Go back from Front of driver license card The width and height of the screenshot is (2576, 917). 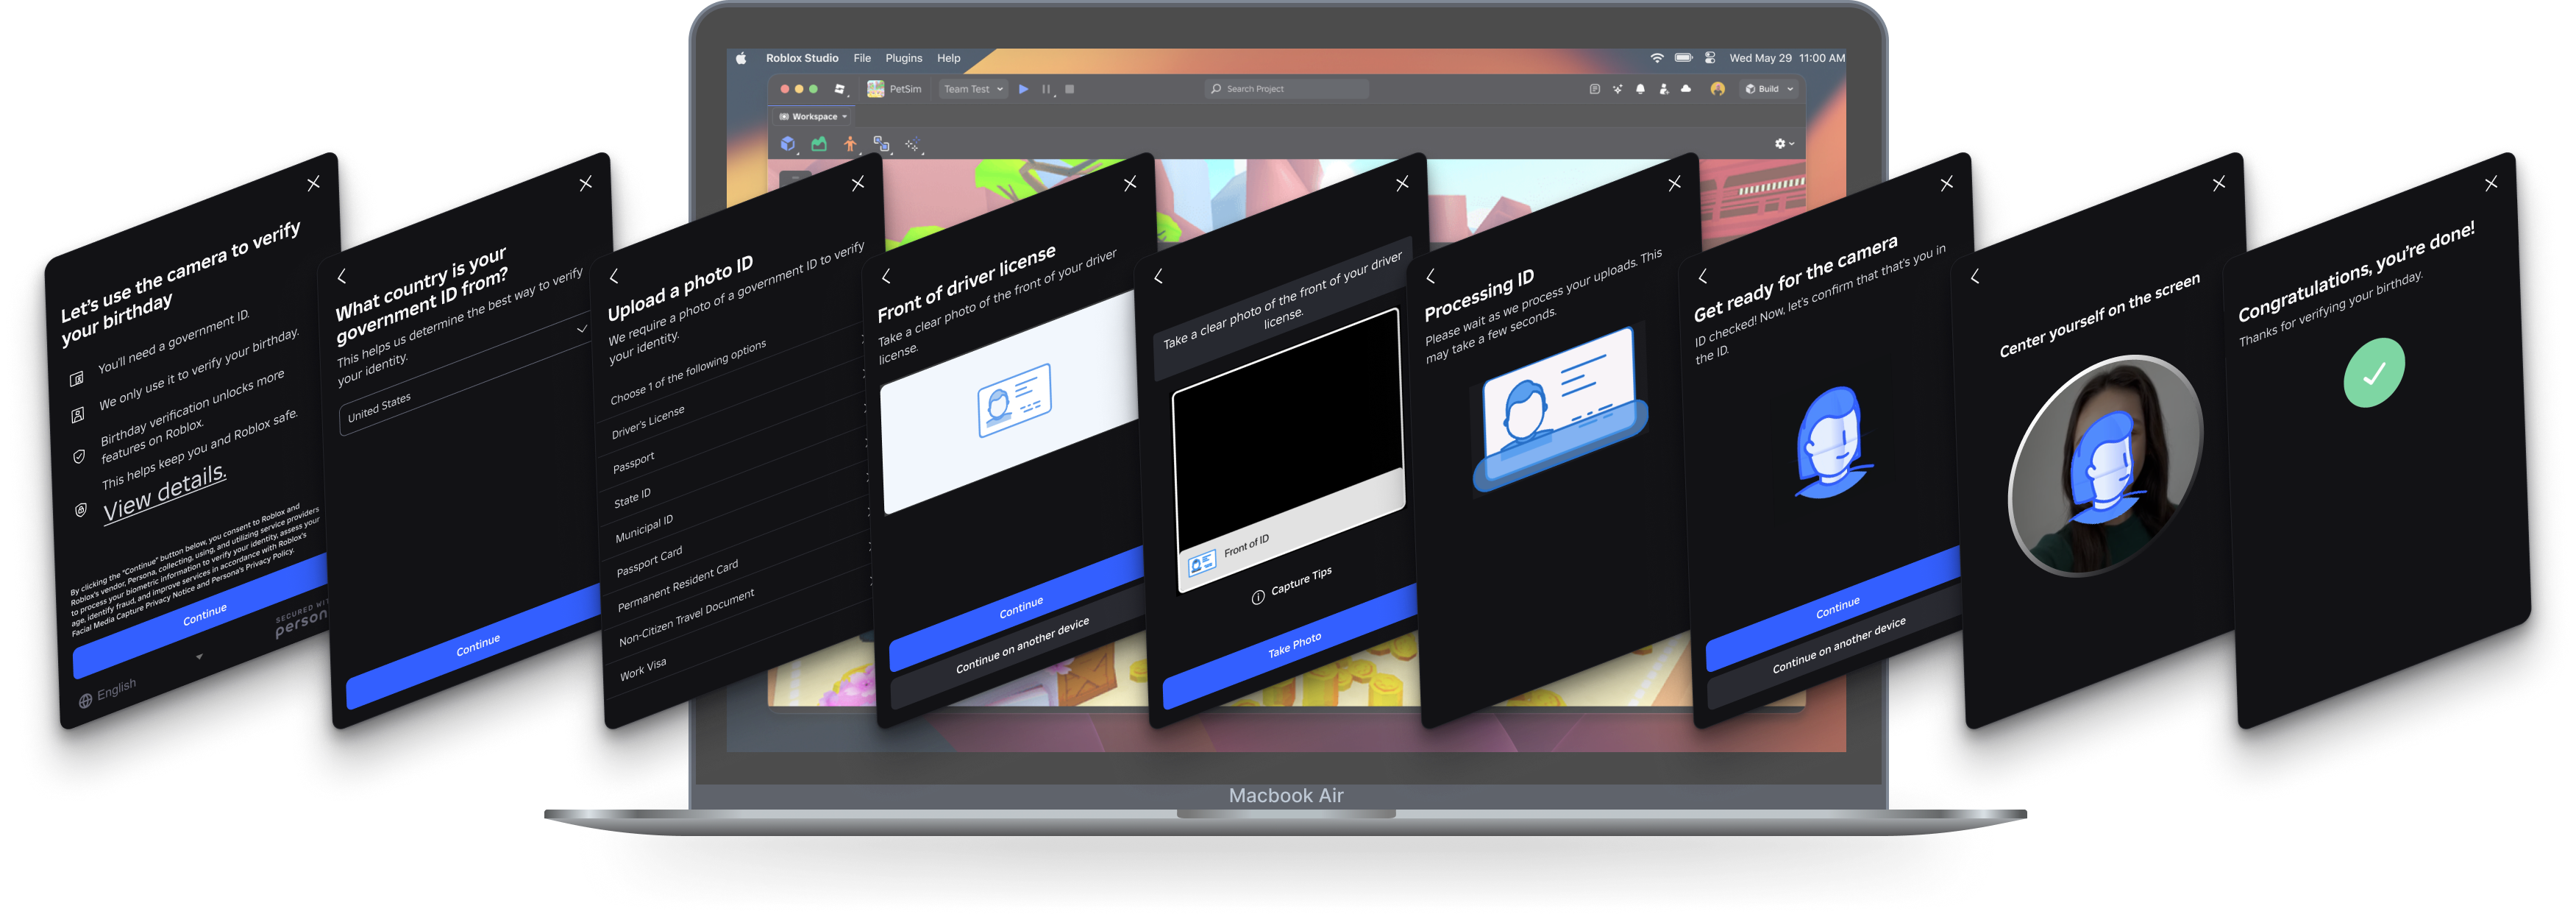pyautogui.click(x=886, y=276)
